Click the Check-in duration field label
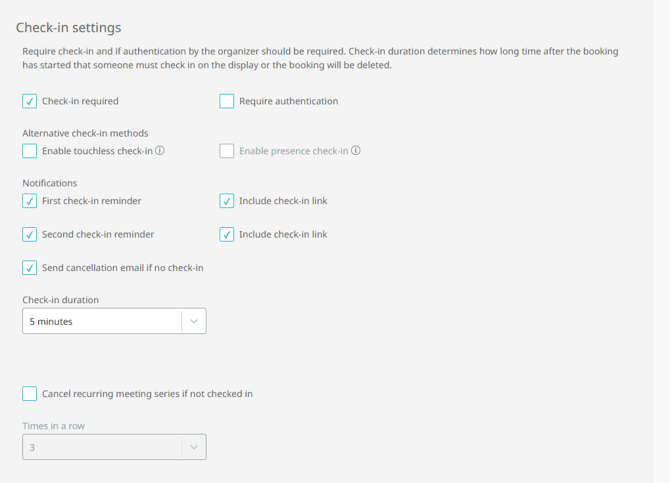 click(x=60, y=300)
